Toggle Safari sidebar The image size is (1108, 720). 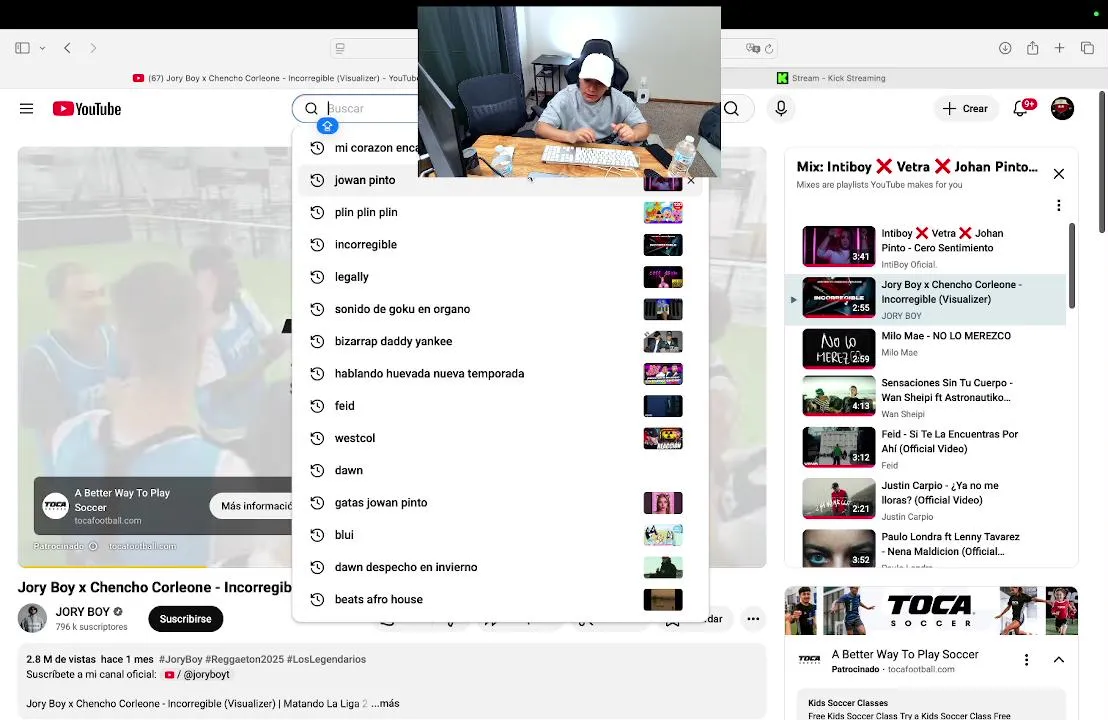23,48
